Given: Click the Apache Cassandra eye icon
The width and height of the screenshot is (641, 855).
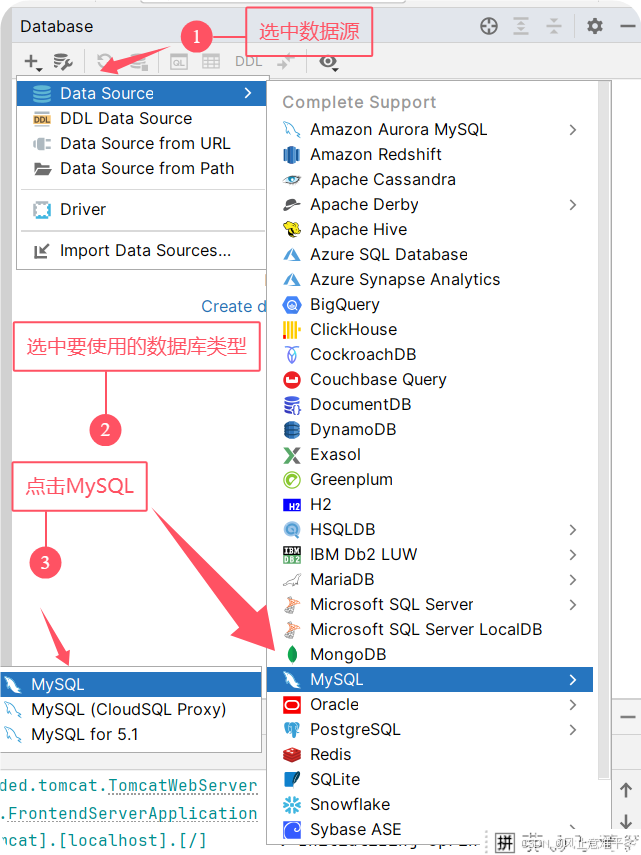Looking at the screenshot, I should pos(292,180).
